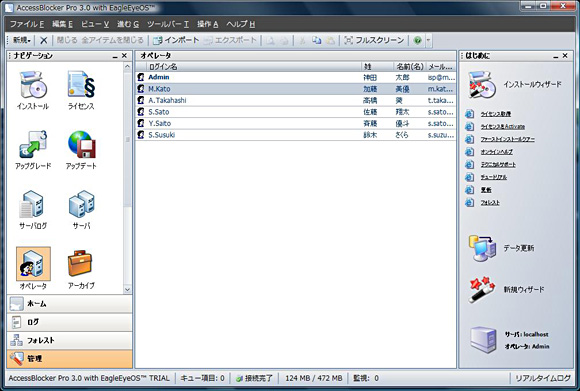
Task: Launch the インストールウィザード icon
Action: (482, 84)
